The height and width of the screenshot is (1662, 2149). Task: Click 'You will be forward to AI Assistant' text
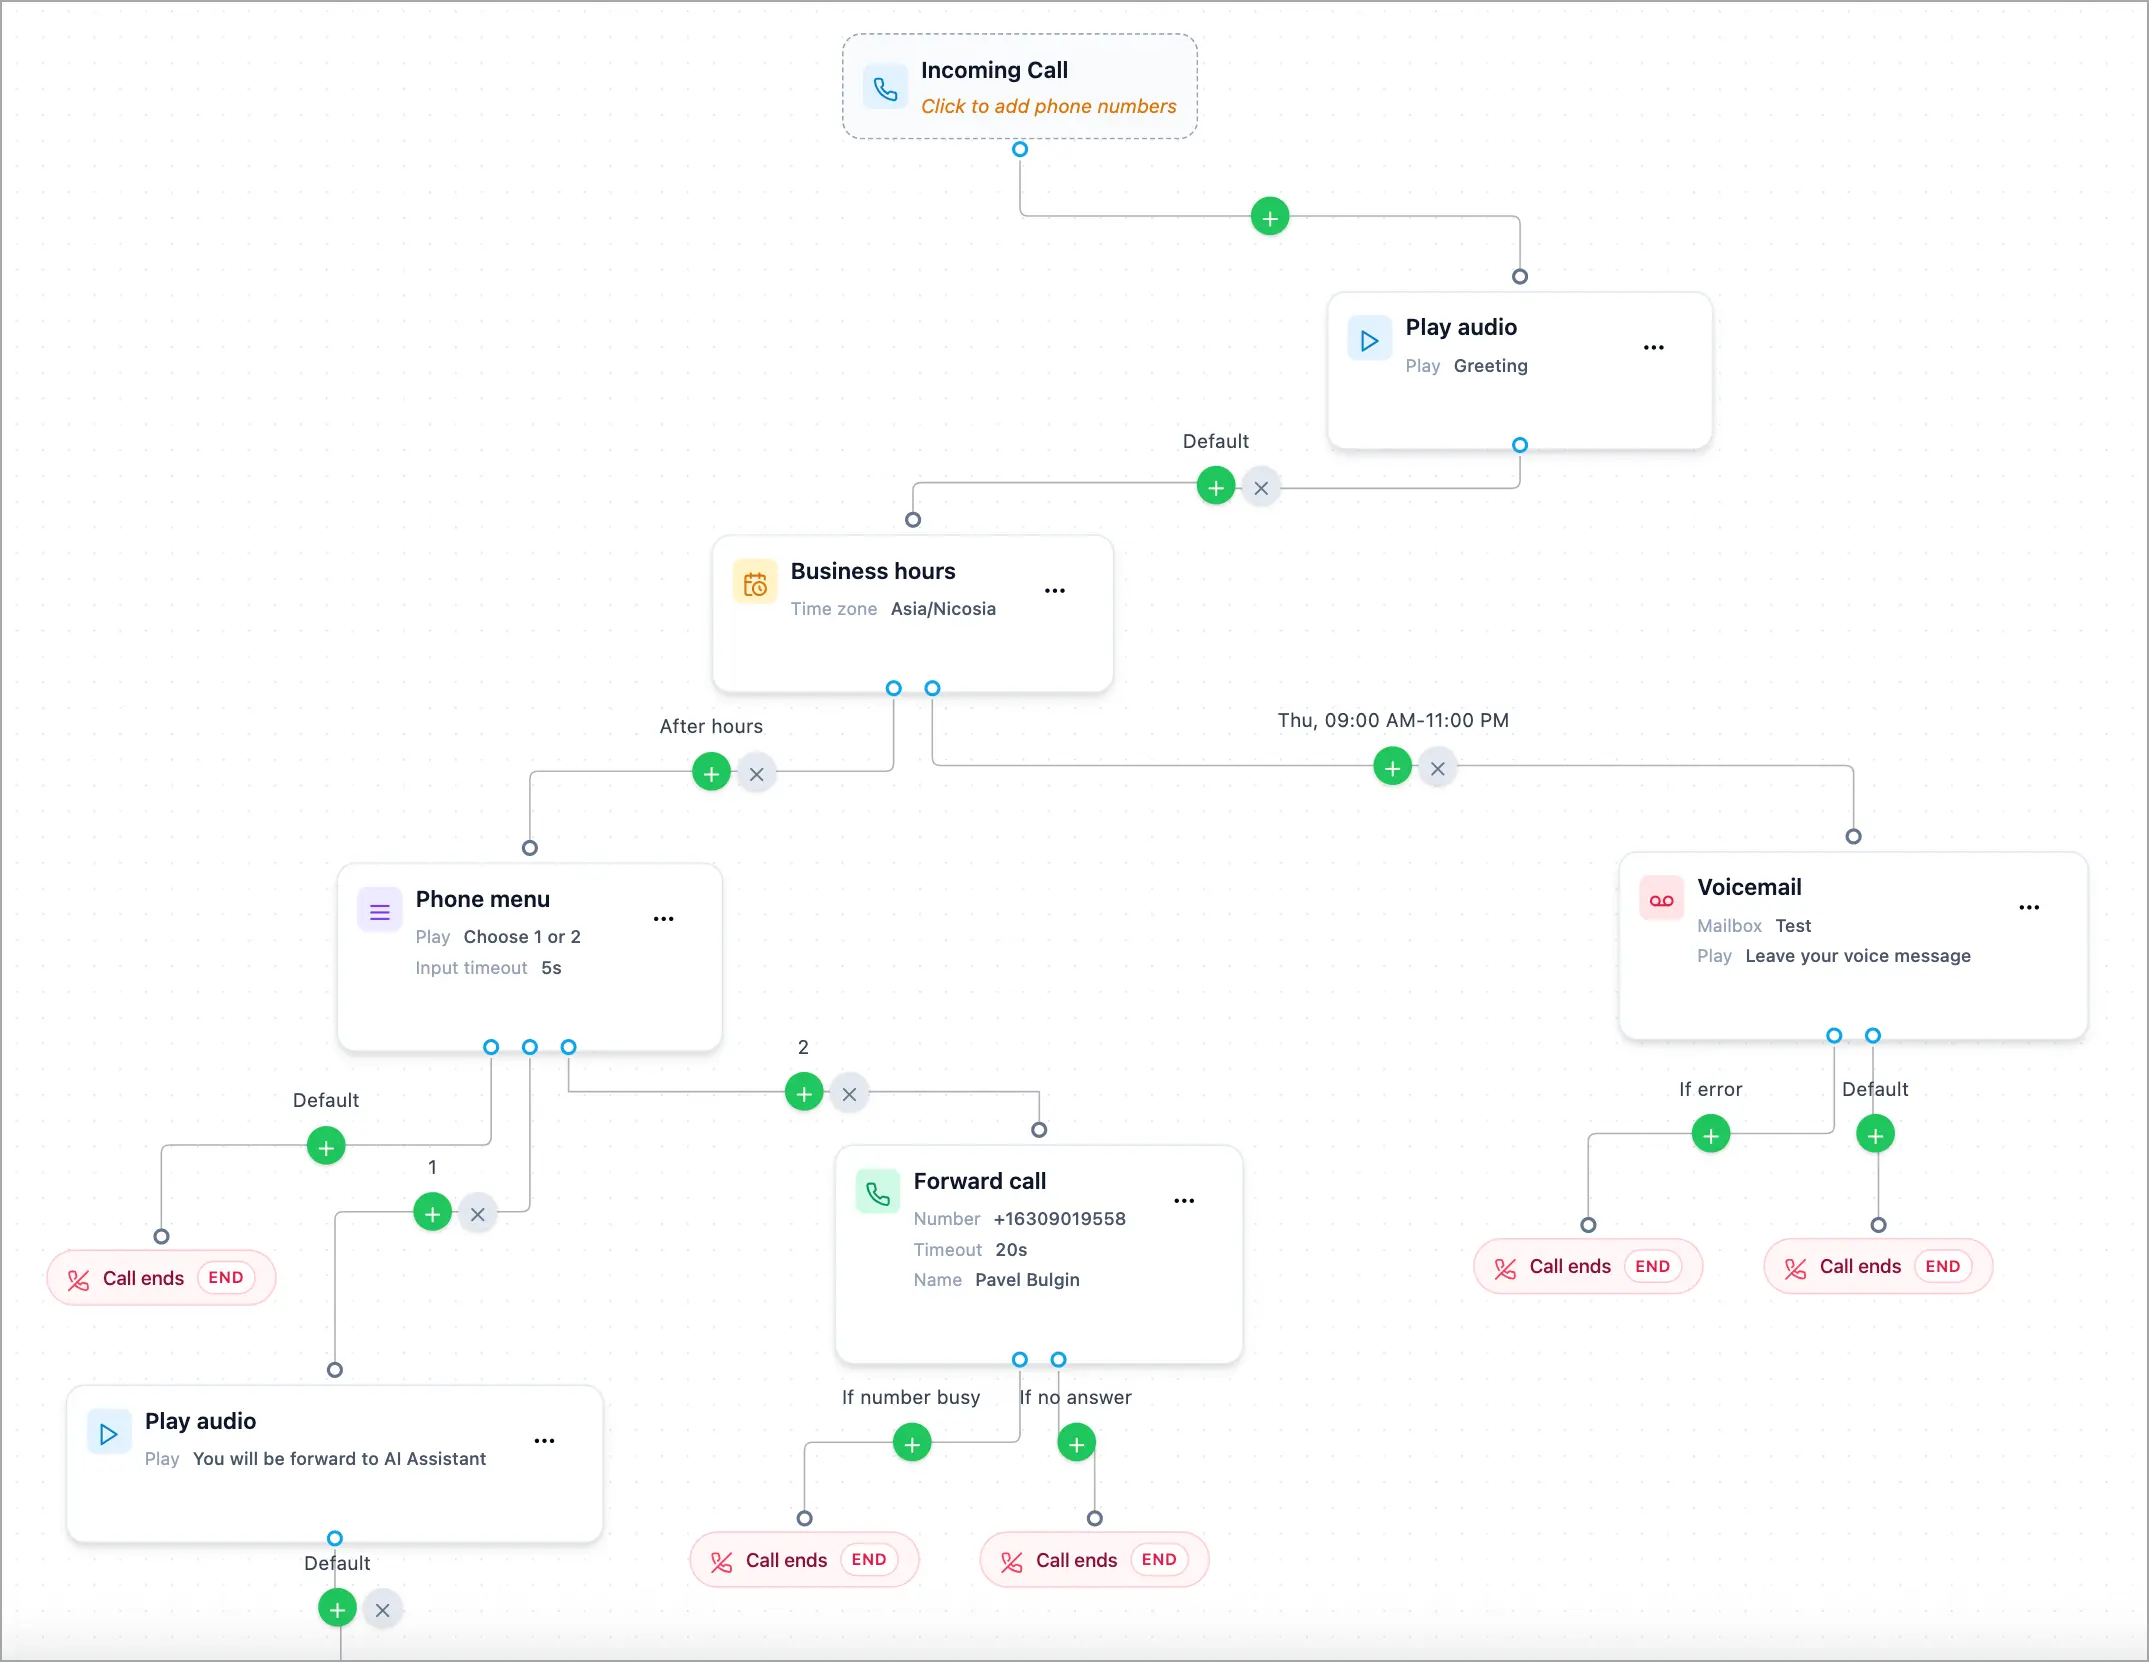tap(339, 1459)
